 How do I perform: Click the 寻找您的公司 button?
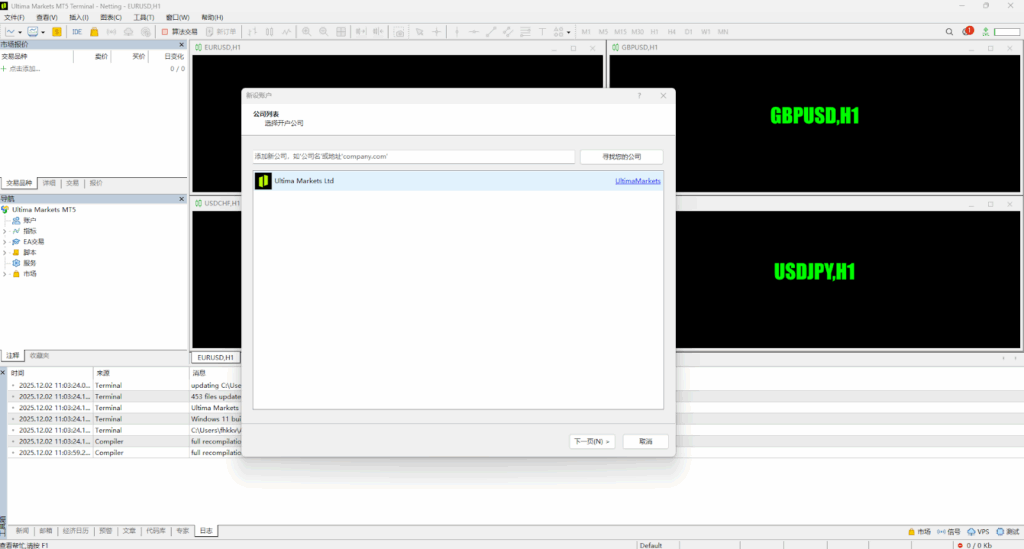[x=621, y=157]
